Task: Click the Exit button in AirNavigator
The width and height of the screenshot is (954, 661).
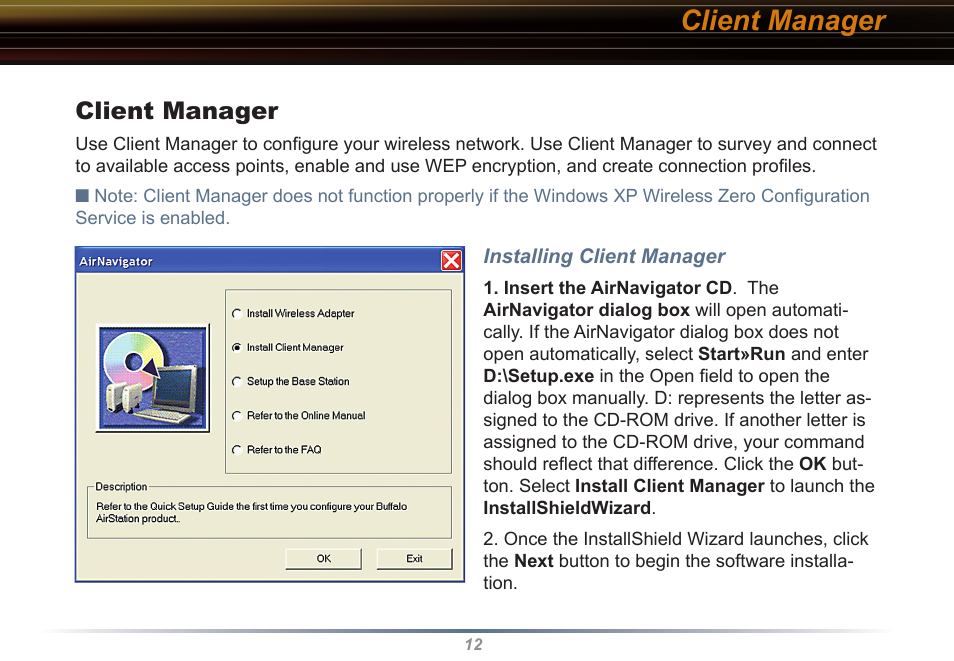Action: coord(414,559)
